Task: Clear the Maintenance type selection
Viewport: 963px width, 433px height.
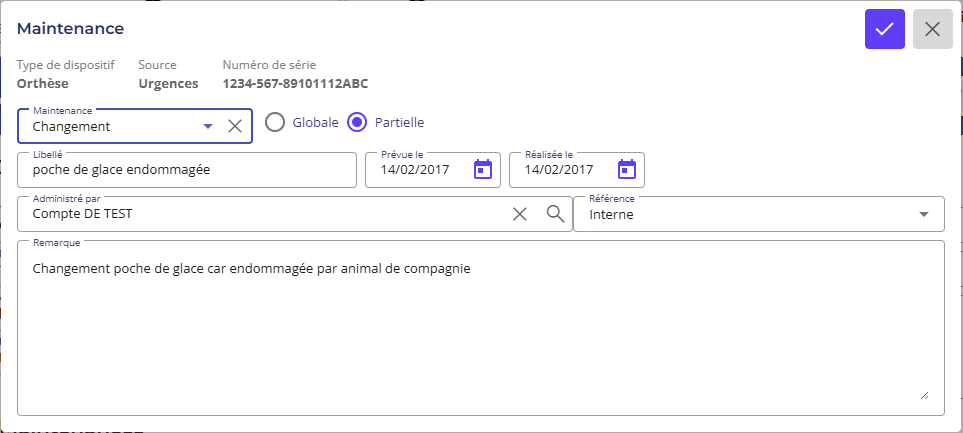Action: tap(235, 126)
